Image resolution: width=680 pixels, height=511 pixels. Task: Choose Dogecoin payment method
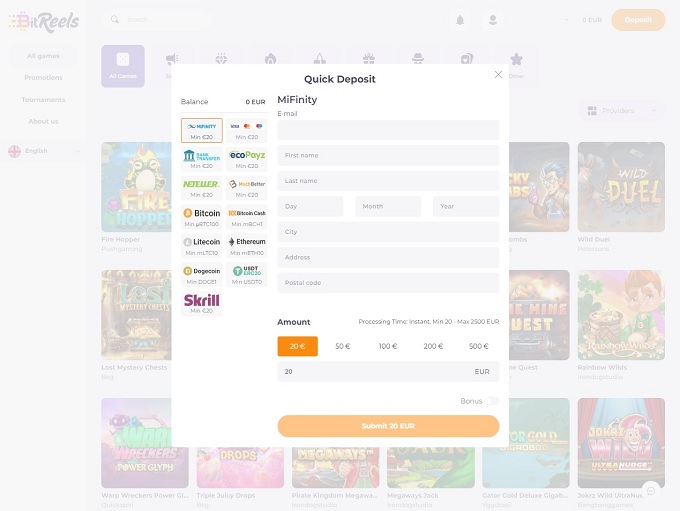202,274
